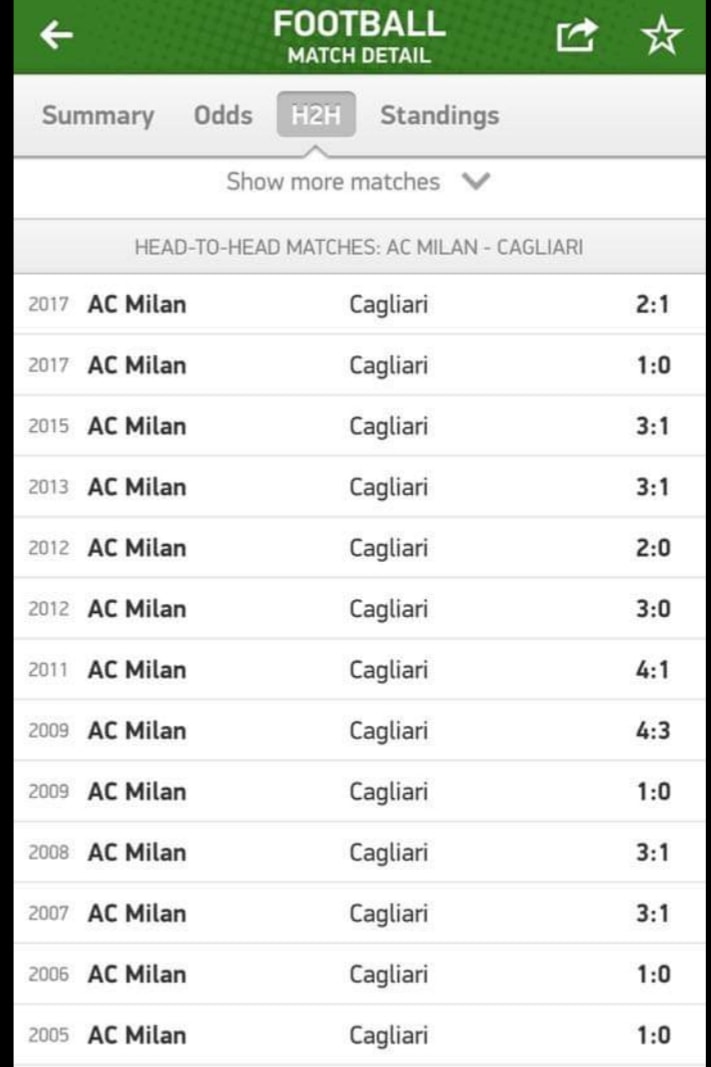Open the 2006 AC Milan match row

click(359, 974)
